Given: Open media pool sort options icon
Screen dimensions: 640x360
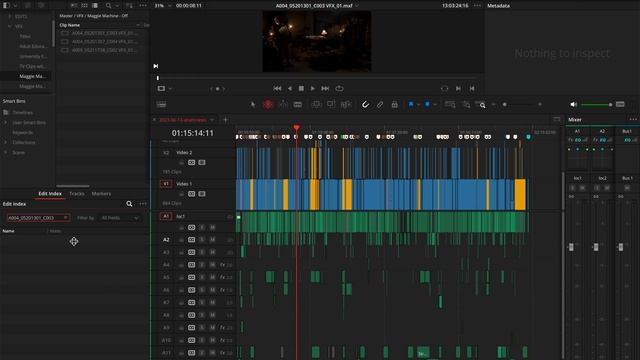Looking at the screenshot, I should point(129,6).
